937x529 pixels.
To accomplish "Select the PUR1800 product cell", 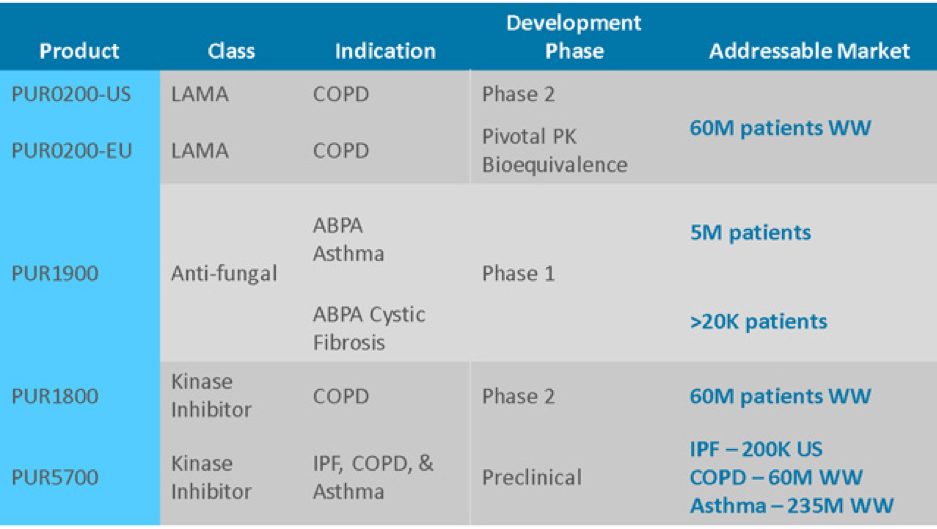I will coord(55,396).
